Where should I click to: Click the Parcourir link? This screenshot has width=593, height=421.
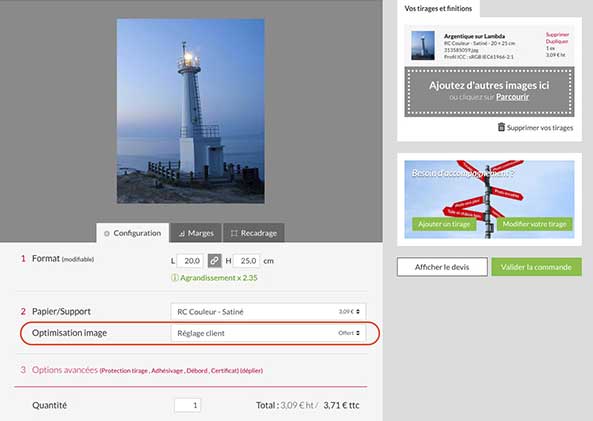[x=512, y=97]
